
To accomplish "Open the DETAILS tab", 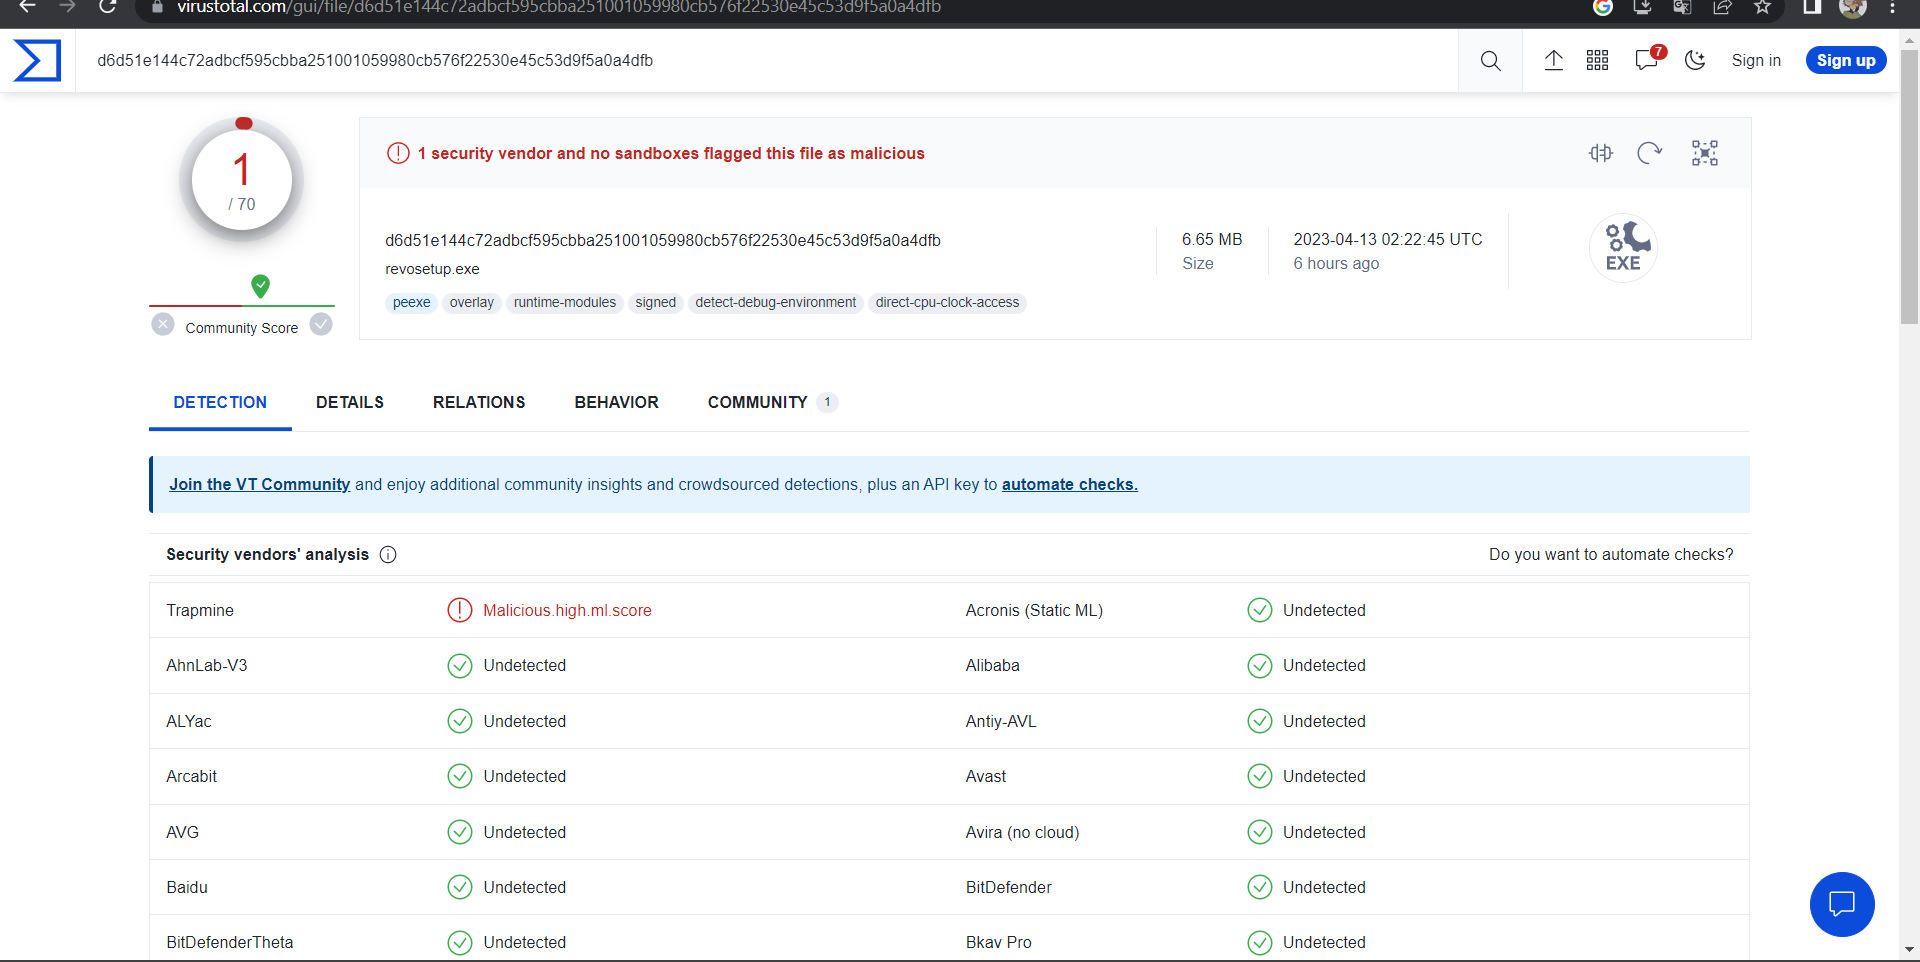I will (x=350, y=402).
